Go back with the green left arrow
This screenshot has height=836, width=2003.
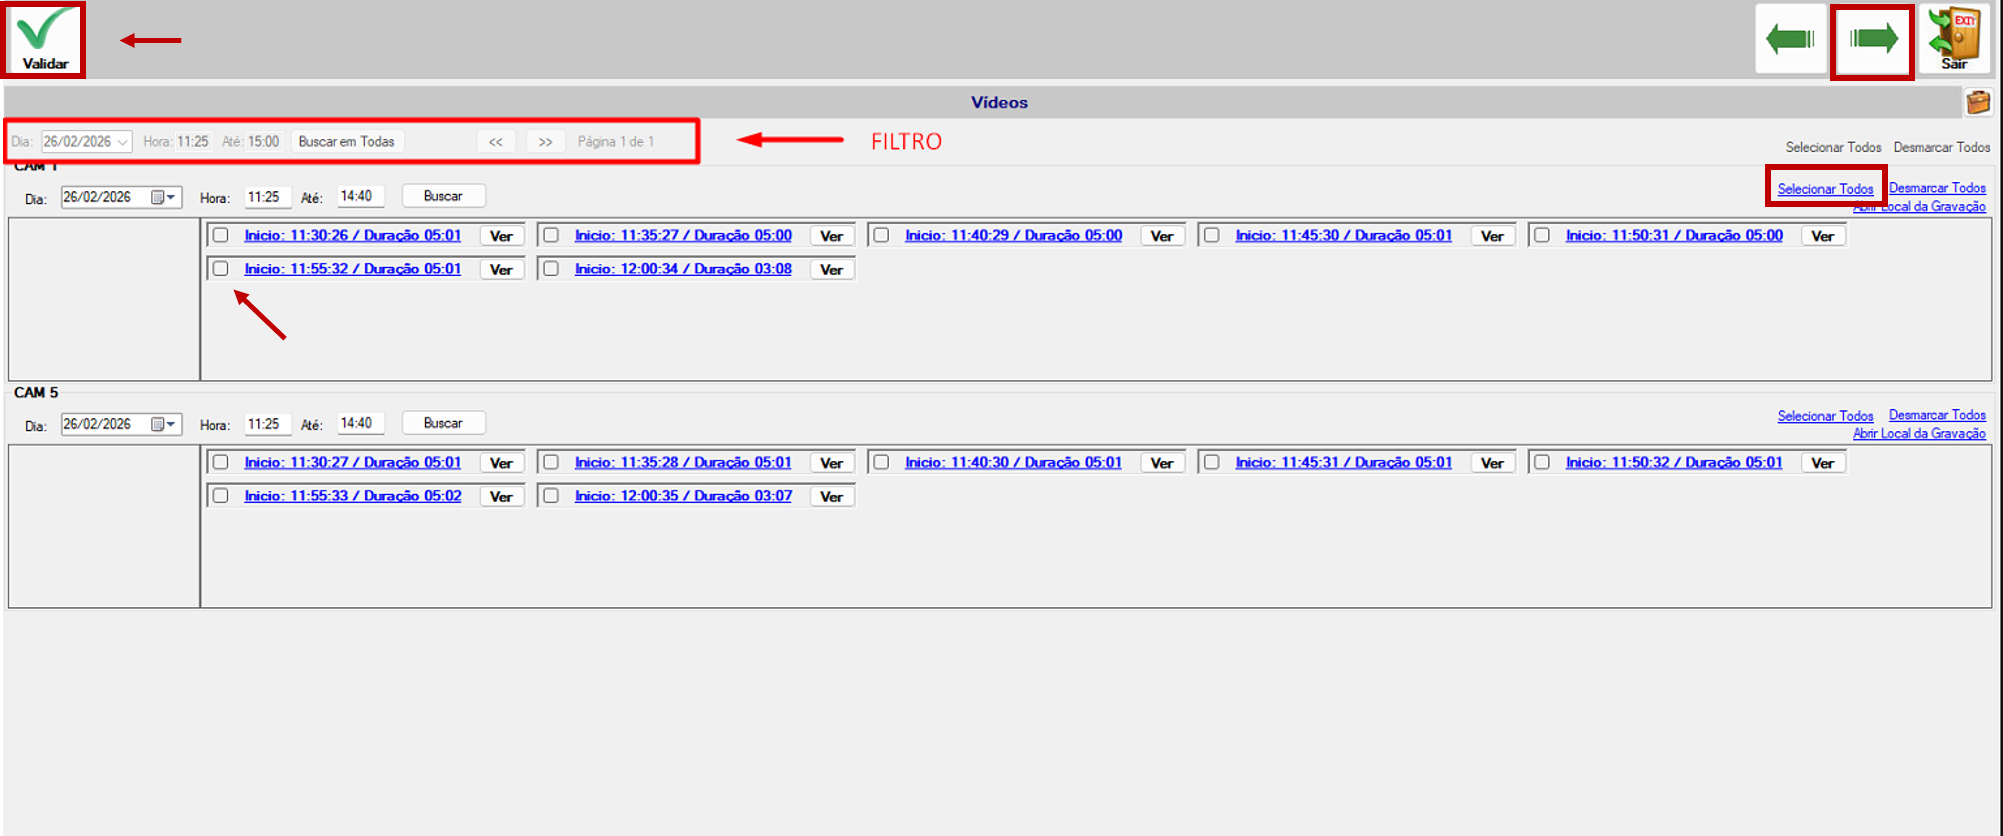(1790, 39)
